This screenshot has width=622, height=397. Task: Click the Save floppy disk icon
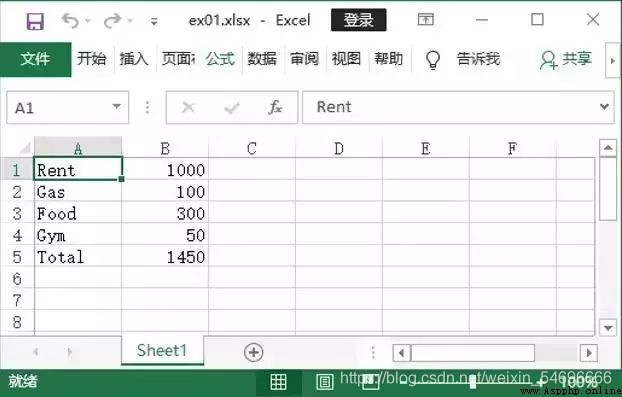coord(35,21)
